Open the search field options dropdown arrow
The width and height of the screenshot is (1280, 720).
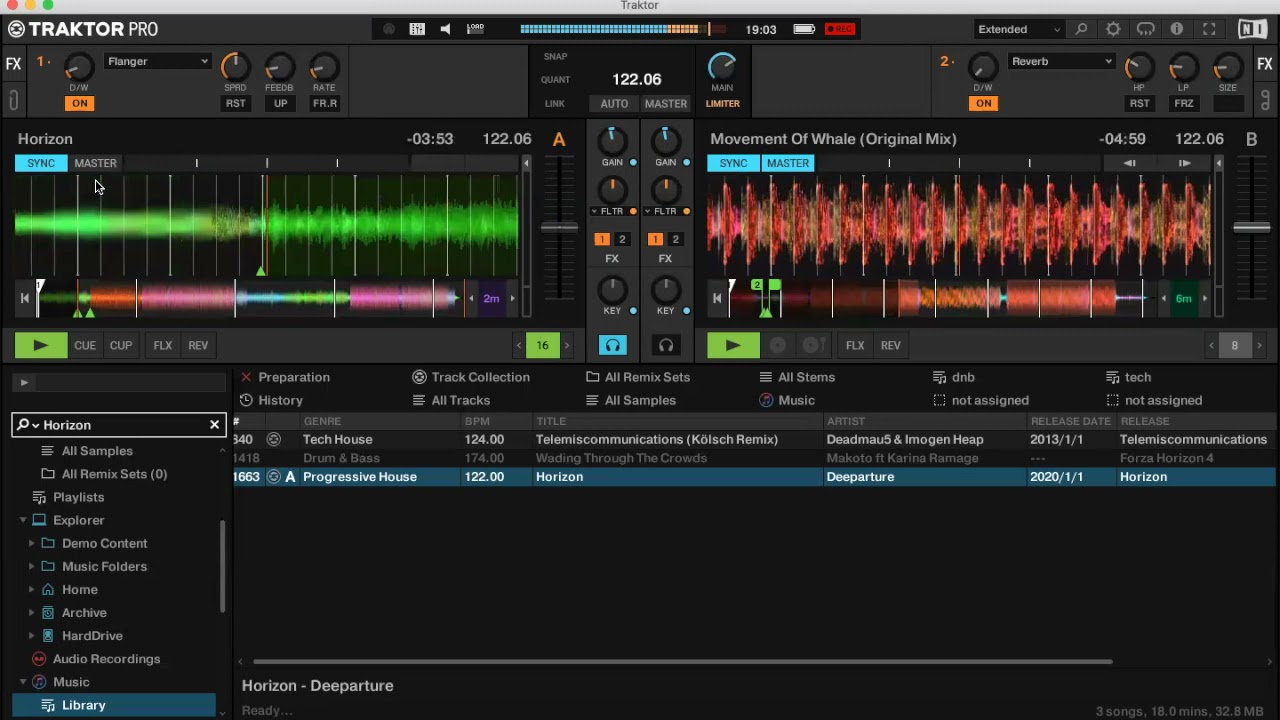coord(36,426)
